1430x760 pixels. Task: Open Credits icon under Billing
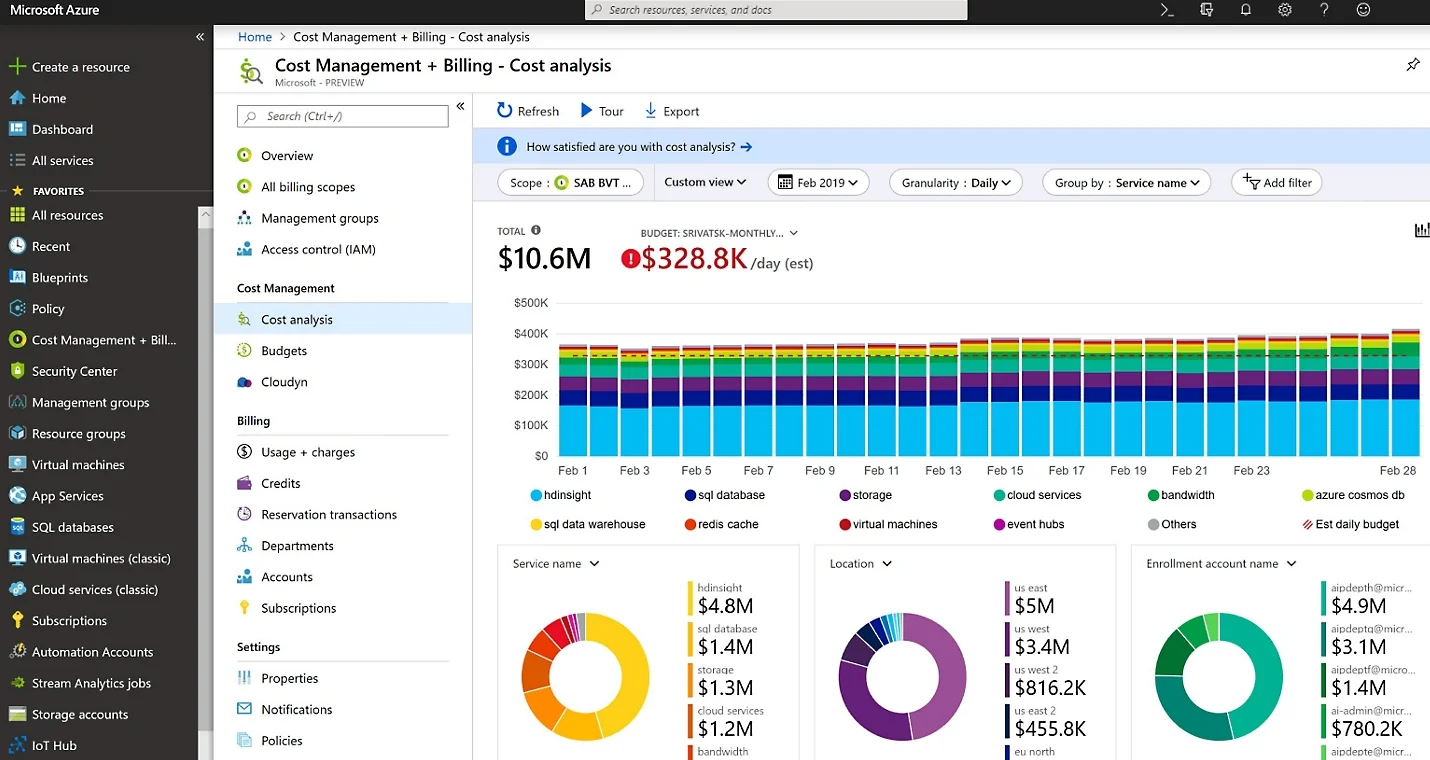click(x=244, y=483)
